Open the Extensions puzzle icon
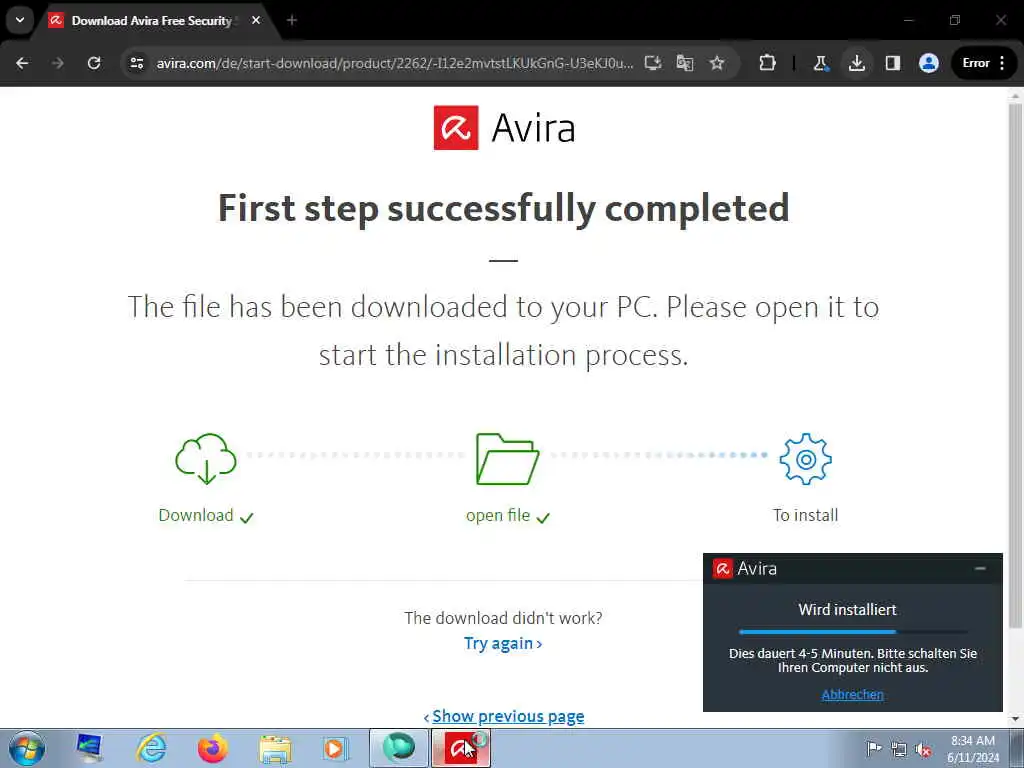Screen dimensions: 1024x768 (767, 63)
